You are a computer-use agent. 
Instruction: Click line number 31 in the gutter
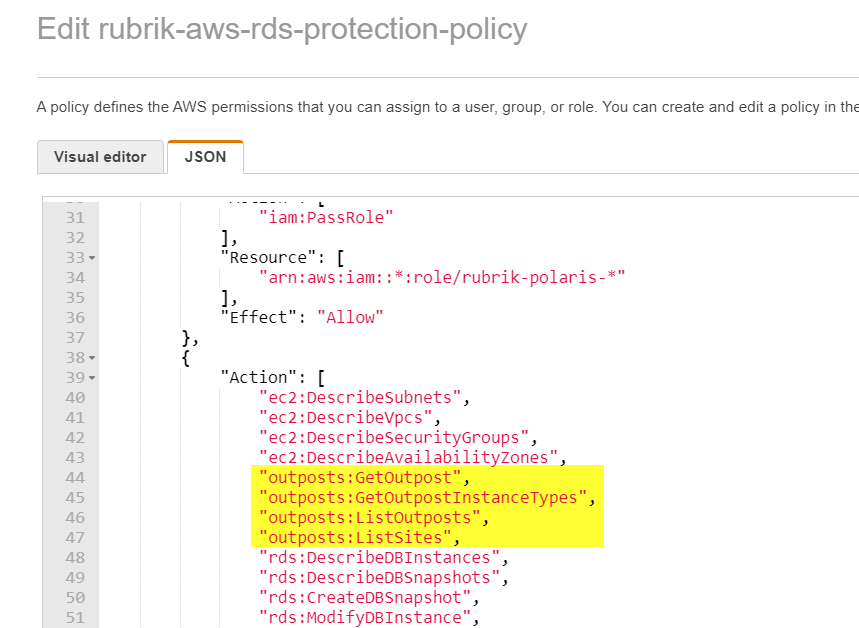point(76,218)
